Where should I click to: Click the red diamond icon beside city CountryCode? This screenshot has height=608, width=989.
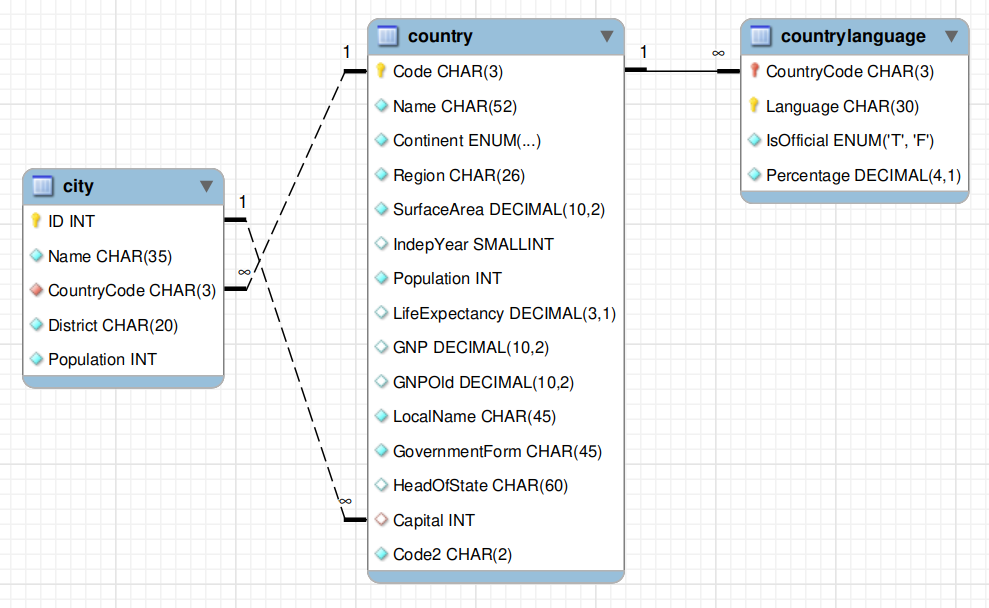pyautogui.click(x=37, y=290)
